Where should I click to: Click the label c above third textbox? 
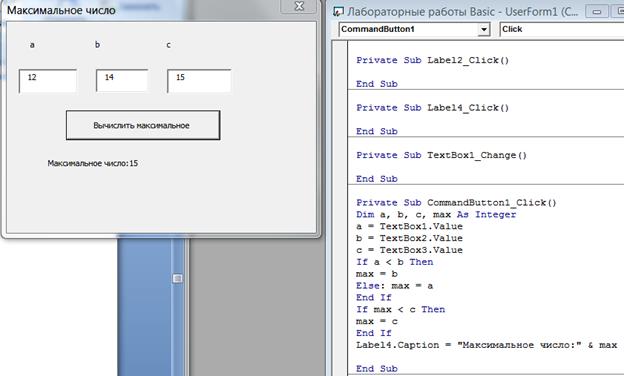tap(169, 45)
